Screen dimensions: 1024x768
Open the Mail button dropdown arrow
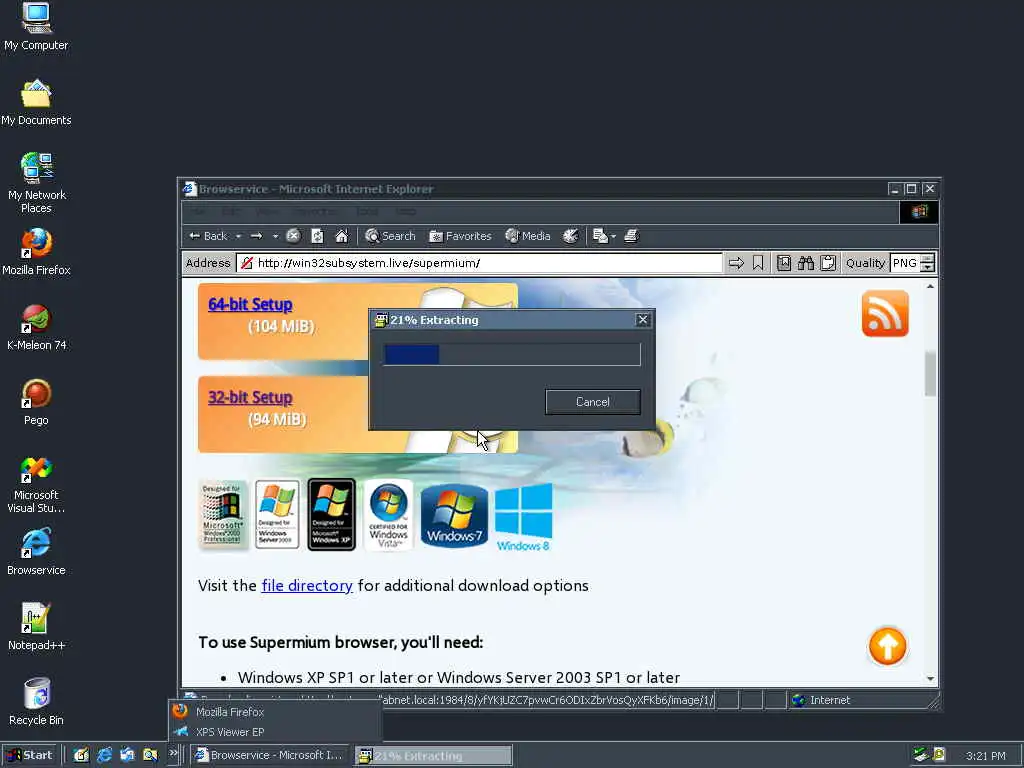pos(613,236)
